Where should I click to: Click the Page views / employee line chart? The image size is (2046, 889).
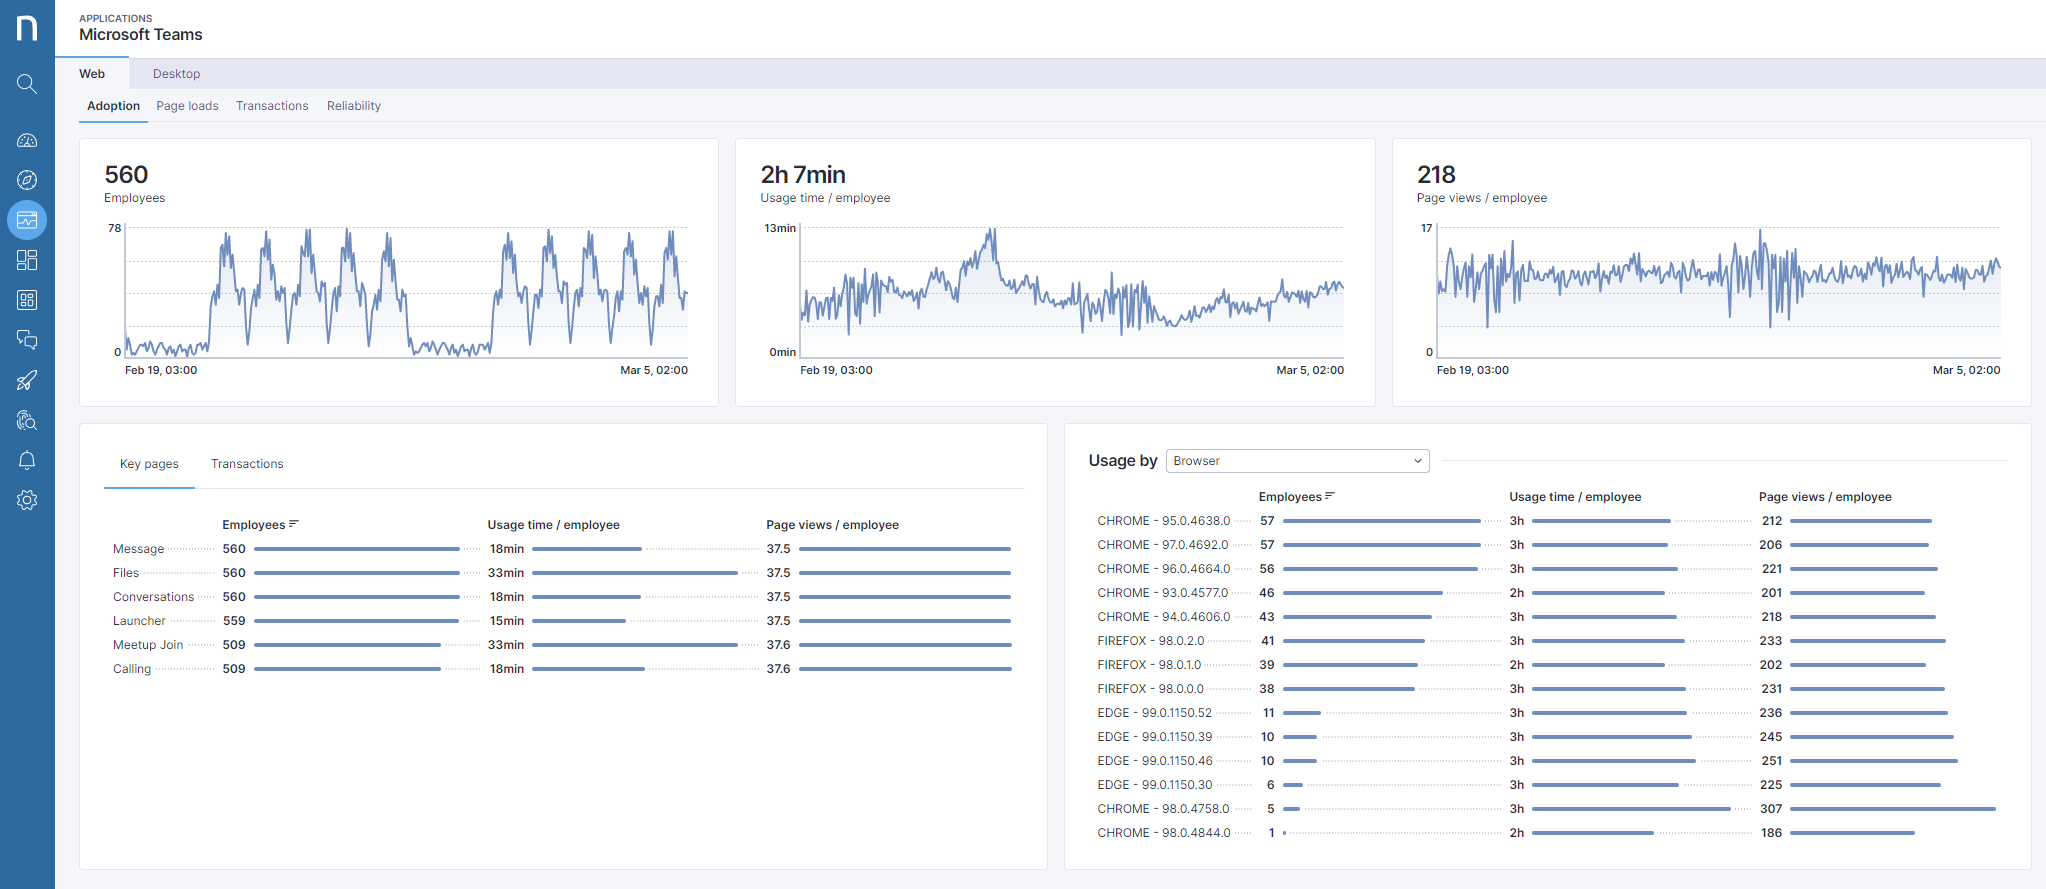click(x=1719, y=292)
